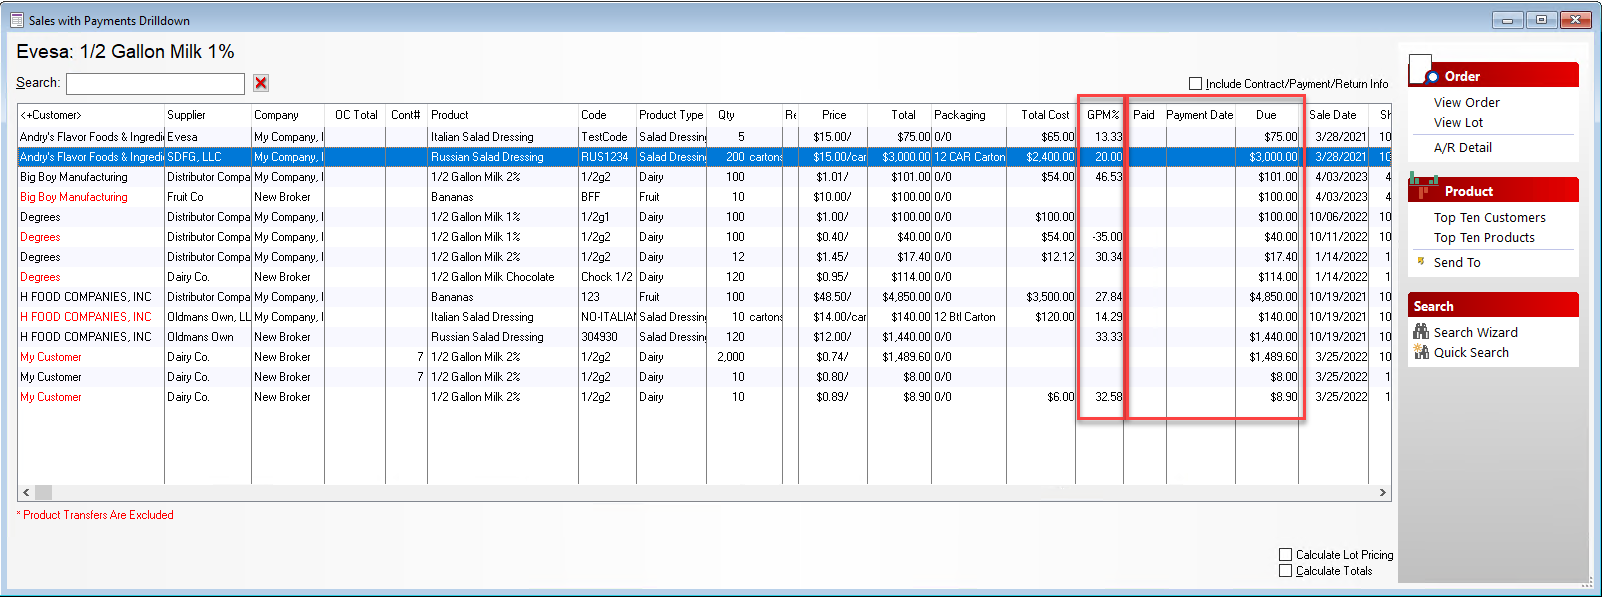Click the Order section document icon
The width and height of the screenshot is (1602, 599).
click(1422, 71)
